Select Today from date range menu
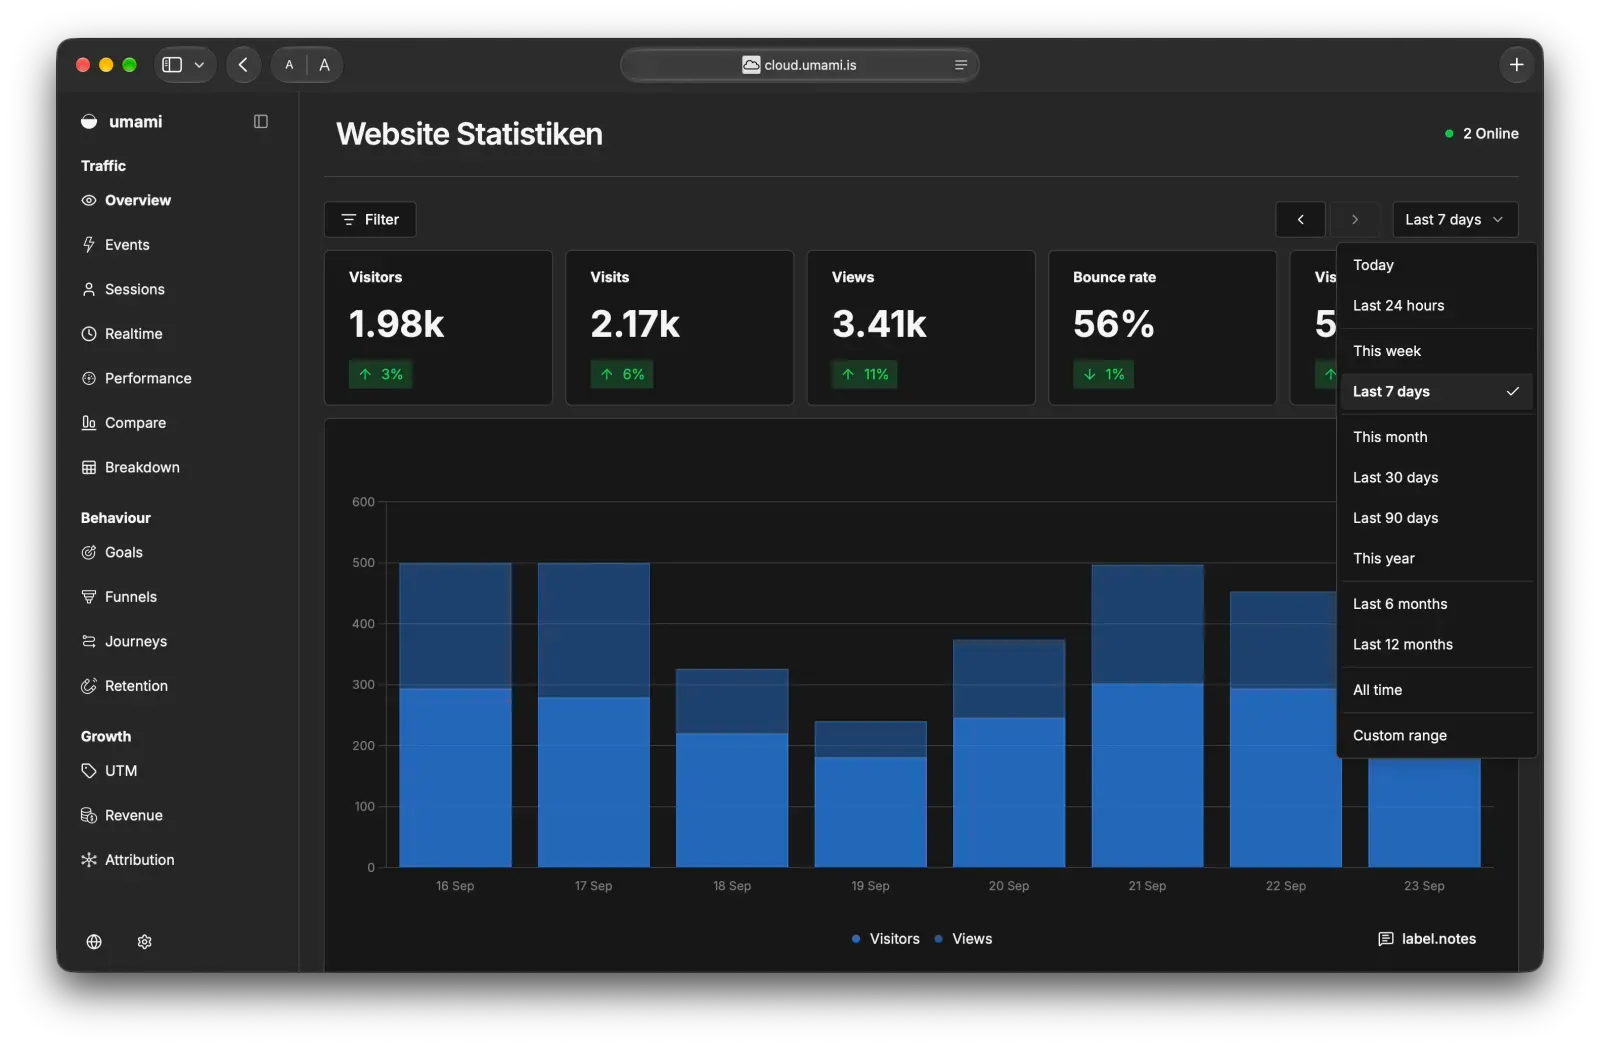This screenshot has width=1600, height=1047. (1436, 265)
